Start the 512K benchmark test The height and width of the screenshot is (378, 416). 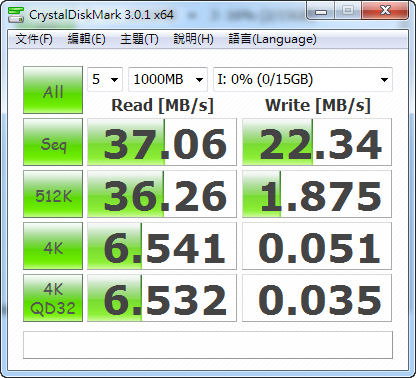tap(53, 194)
